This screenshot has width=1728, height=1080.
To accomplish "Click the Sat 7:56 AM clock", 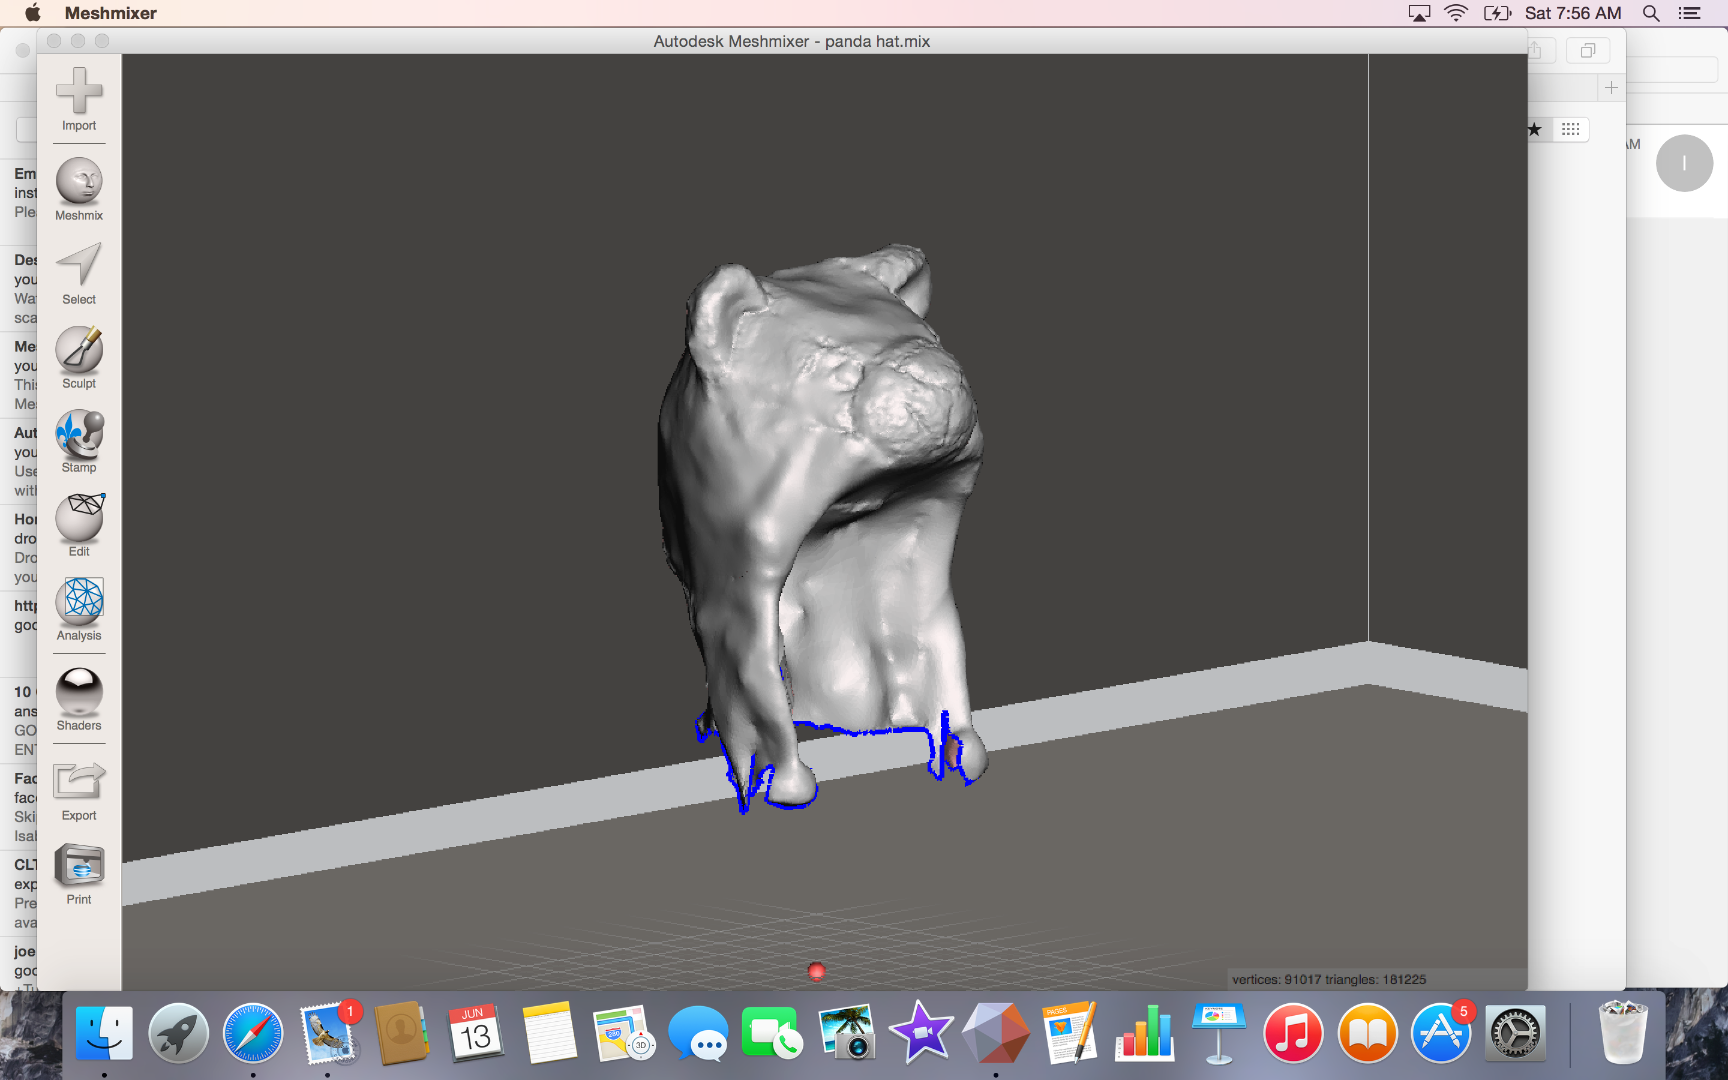I will tap(1573, 13).
